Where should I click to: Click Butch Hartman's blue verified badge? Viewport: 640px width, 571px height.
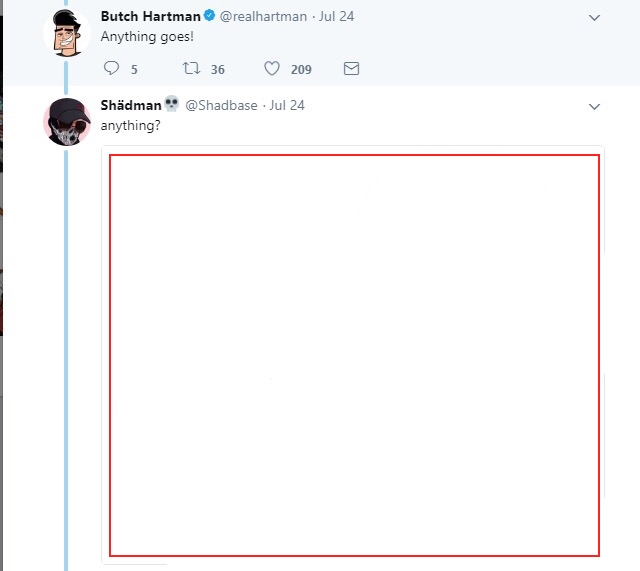(209, 16)
